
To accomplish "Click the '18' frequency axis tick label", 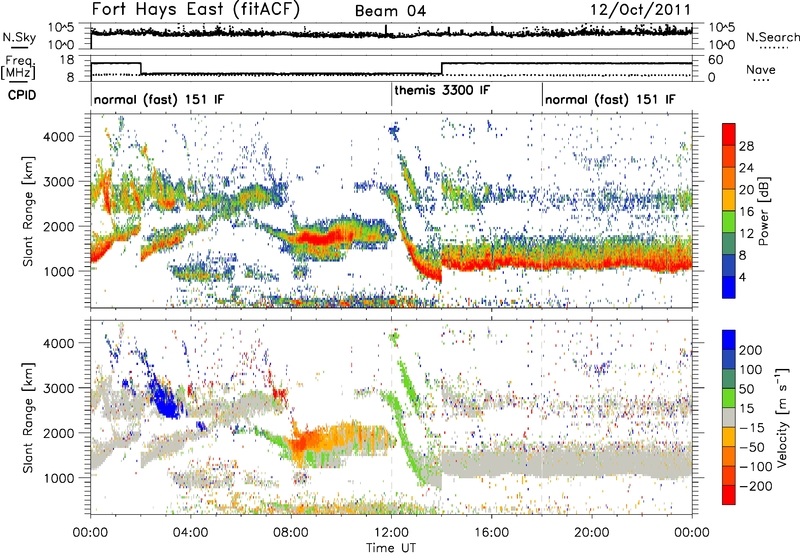I will click(67, 60).
